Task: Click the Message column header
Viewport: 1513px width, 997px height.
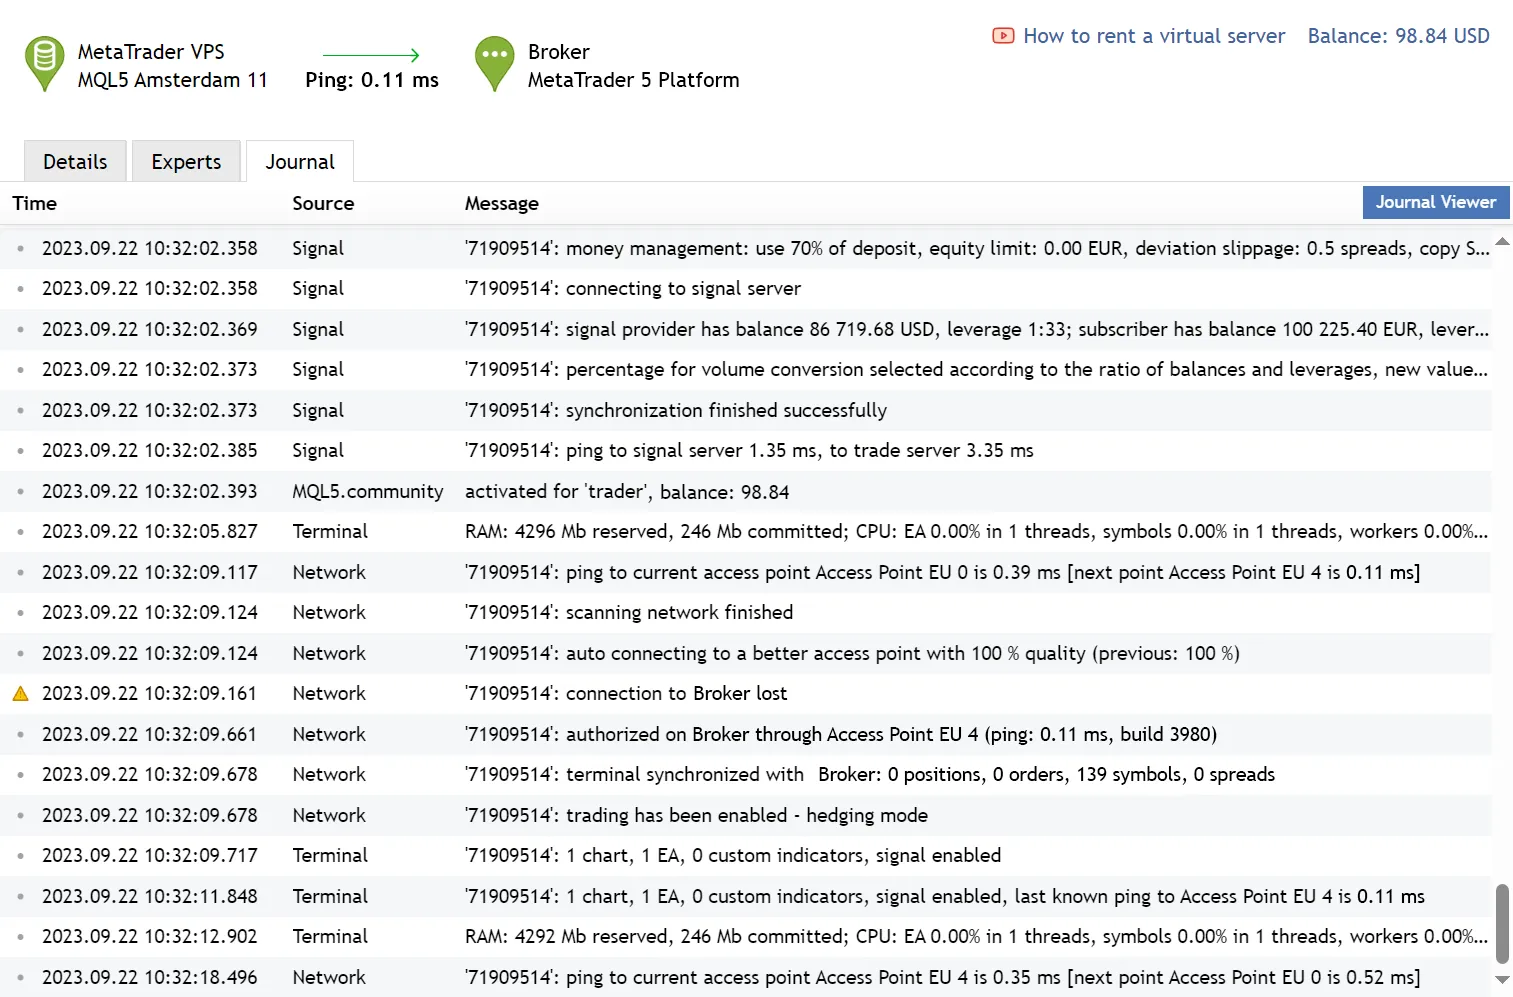Action: pyautogui.click(x=502, y=203)
